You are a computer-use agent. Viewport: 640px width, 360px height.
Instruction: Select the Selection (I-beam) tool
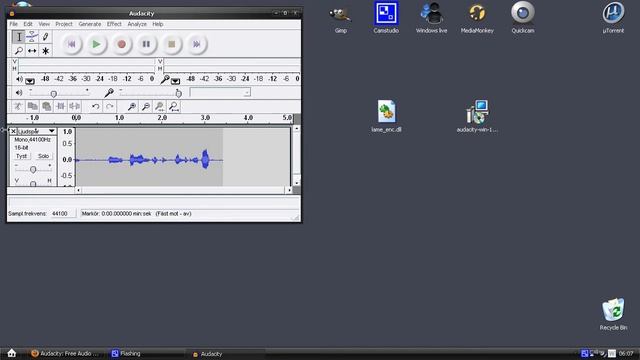click(18, 37)
